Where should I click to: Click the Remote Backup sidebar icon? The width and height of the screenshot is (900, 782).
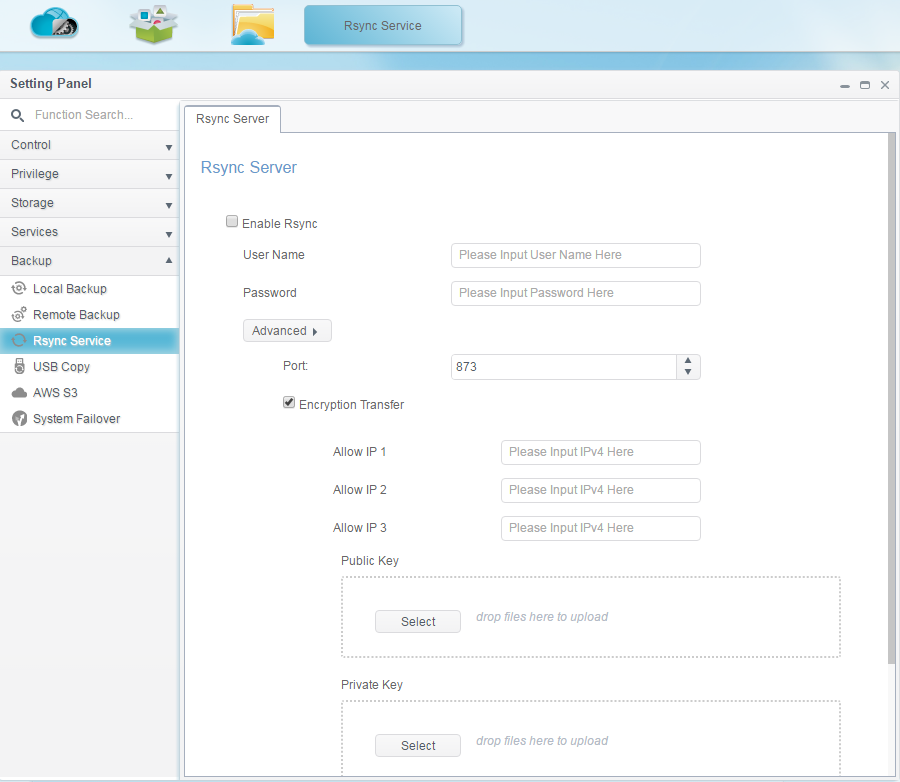click(18, 315)
